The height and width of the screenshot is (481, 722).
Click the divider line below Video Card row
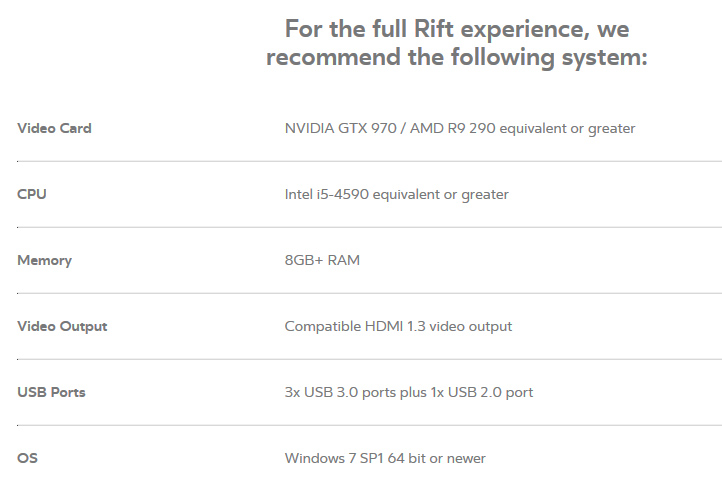tap(369, 161)
